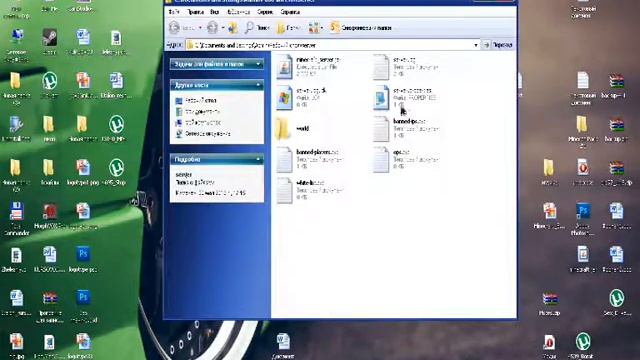Open the Правка menu

point(195,12)
